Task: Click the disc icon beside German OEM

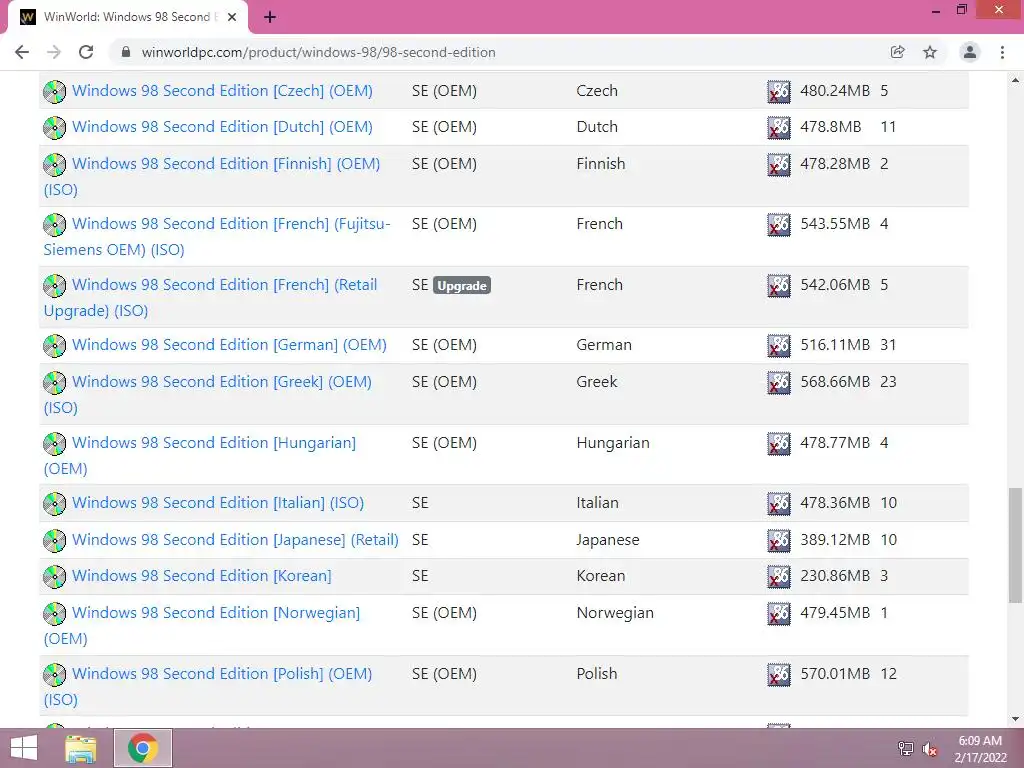Action: click(55, 345)
